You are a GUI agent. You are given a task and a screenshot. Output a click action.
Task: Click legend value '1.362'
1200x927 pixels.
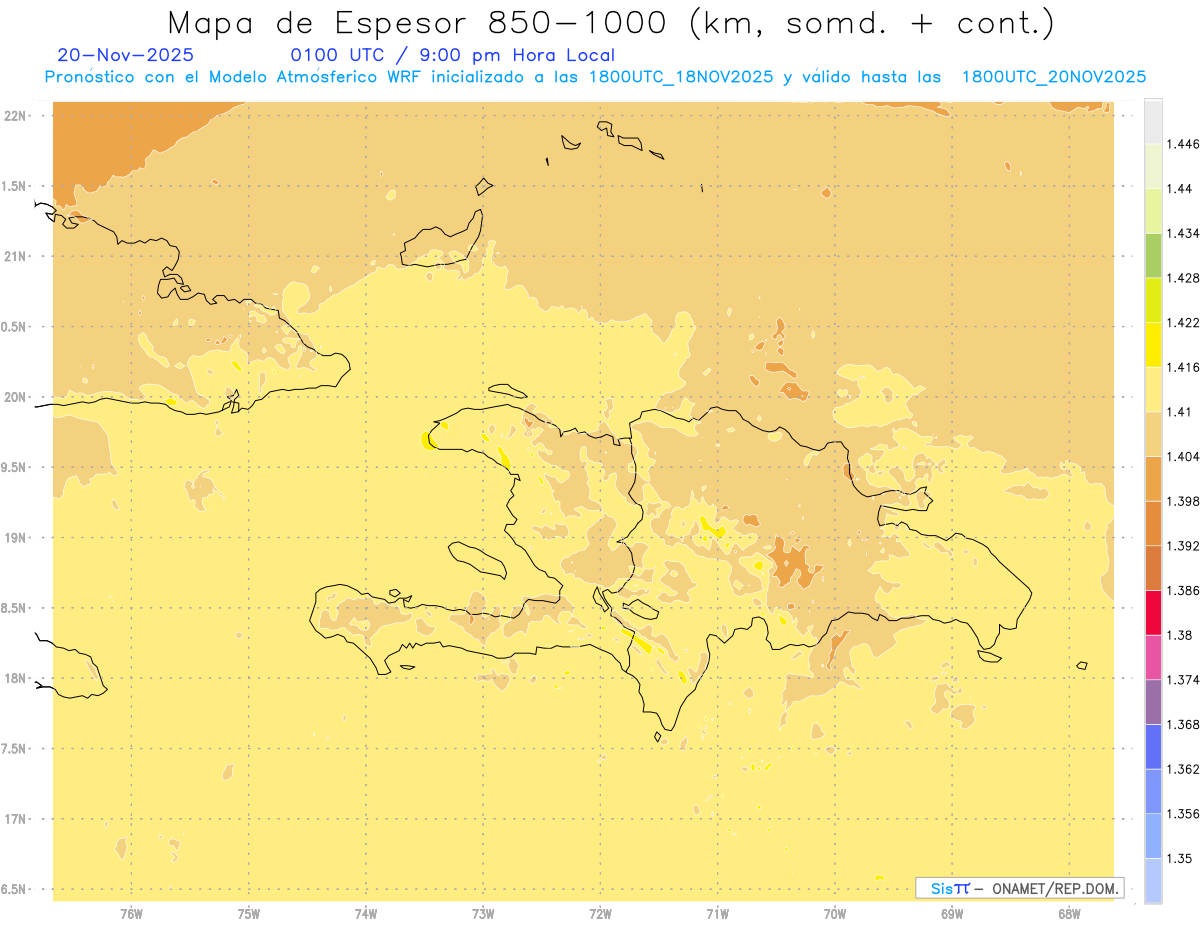click(x=1182, y=769)
